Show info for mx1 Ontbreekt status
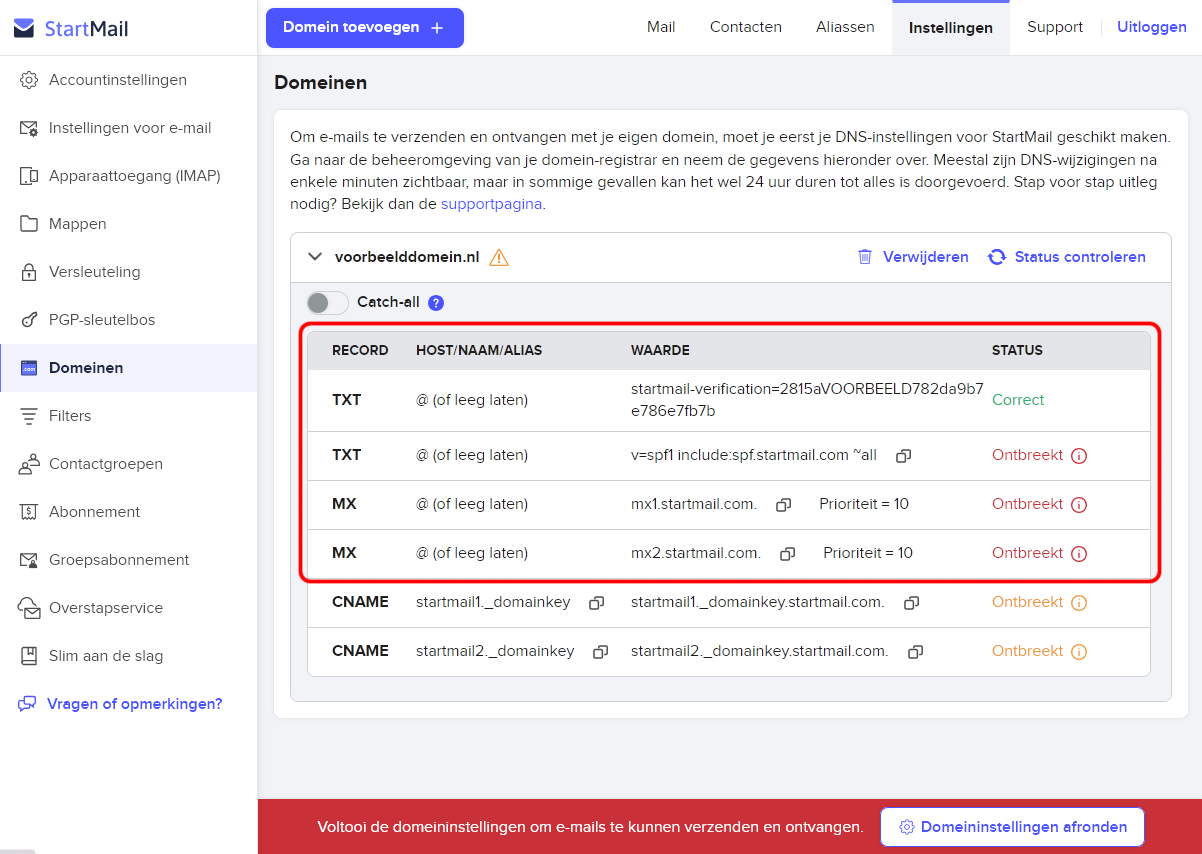 coord(1079,505)
